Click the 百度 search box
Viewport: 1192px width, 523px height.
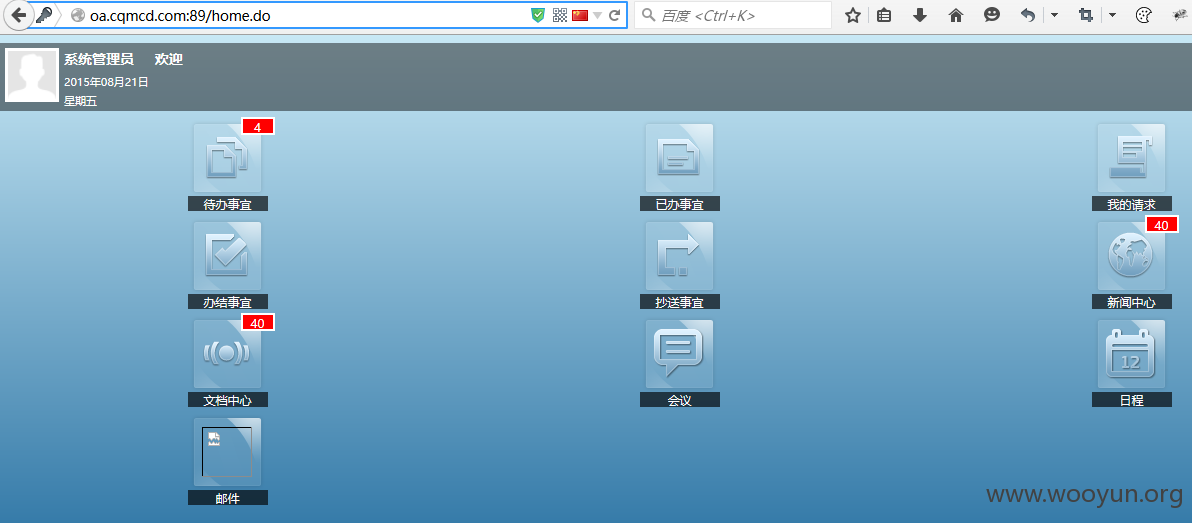734,15
